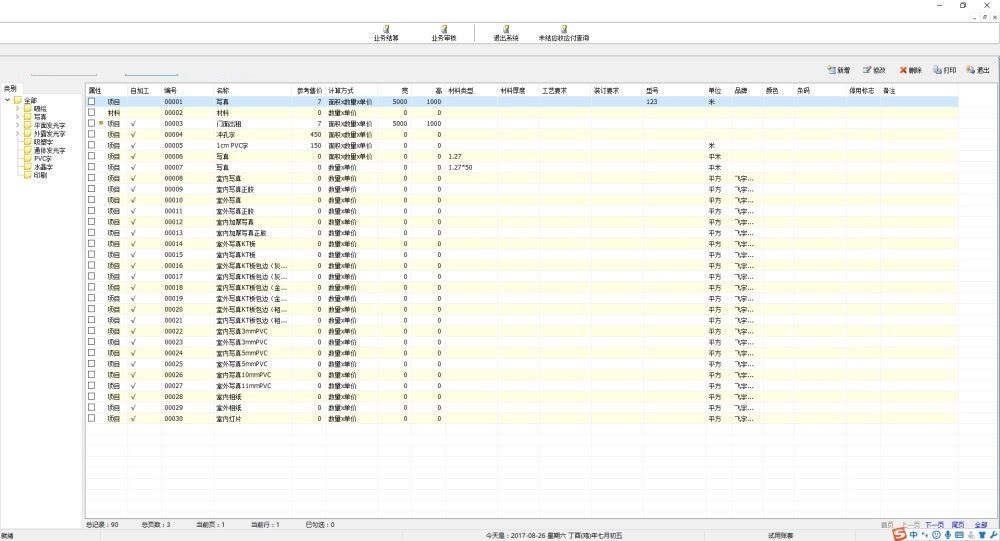Click the 总记录 : 90 status text
Screen dimensions: 1000x541
click(x=102, y=524)
